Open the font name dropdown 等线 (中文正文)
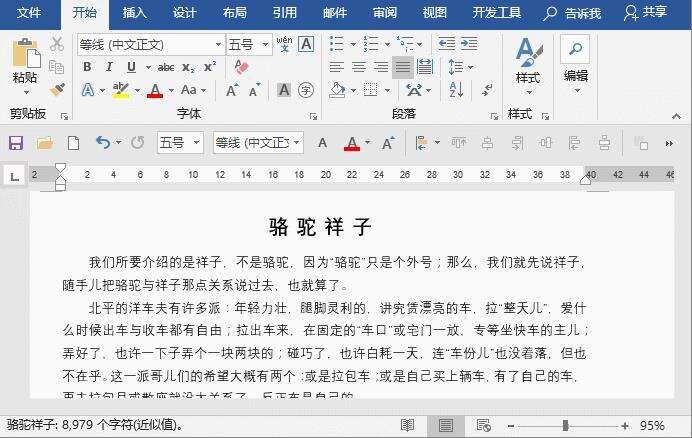 (151, 45)
